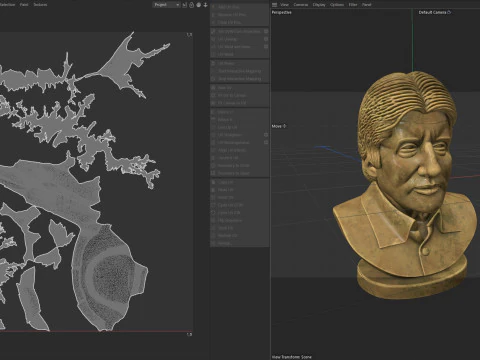Select the UV Weld command
The image size is (480, 360).
tap(240, 54)
